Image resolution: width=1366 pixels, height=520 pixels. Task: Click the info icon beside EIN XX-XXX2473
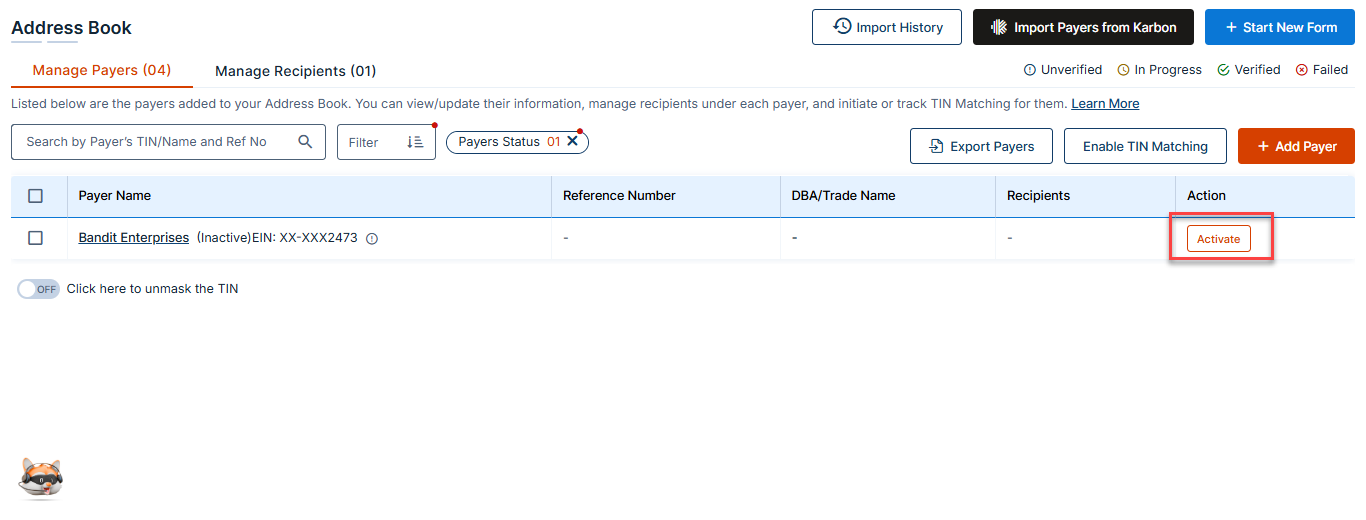pyautogui.click(x=372, y=239)
